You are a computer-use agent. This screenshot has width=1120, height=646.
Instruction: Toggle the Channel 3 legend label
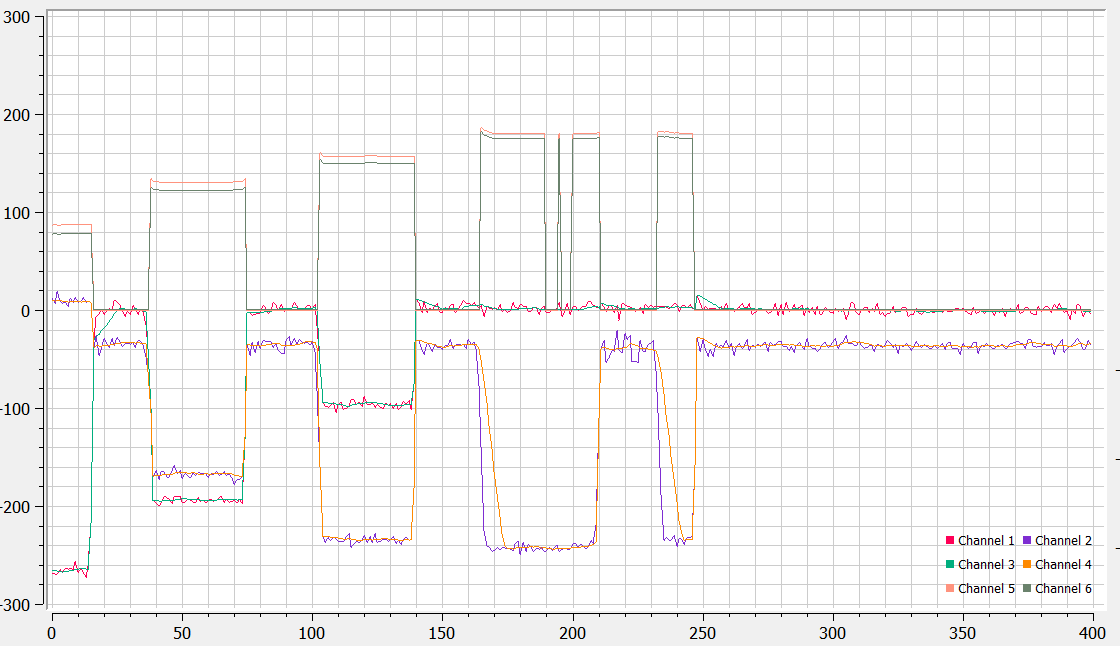[986, 565]
